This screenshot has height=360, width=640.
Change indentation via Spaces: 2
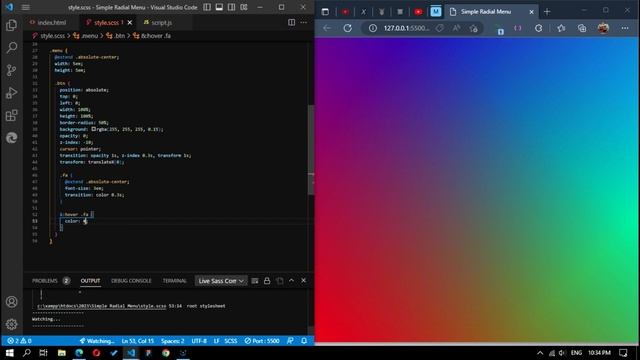(172, 340)
